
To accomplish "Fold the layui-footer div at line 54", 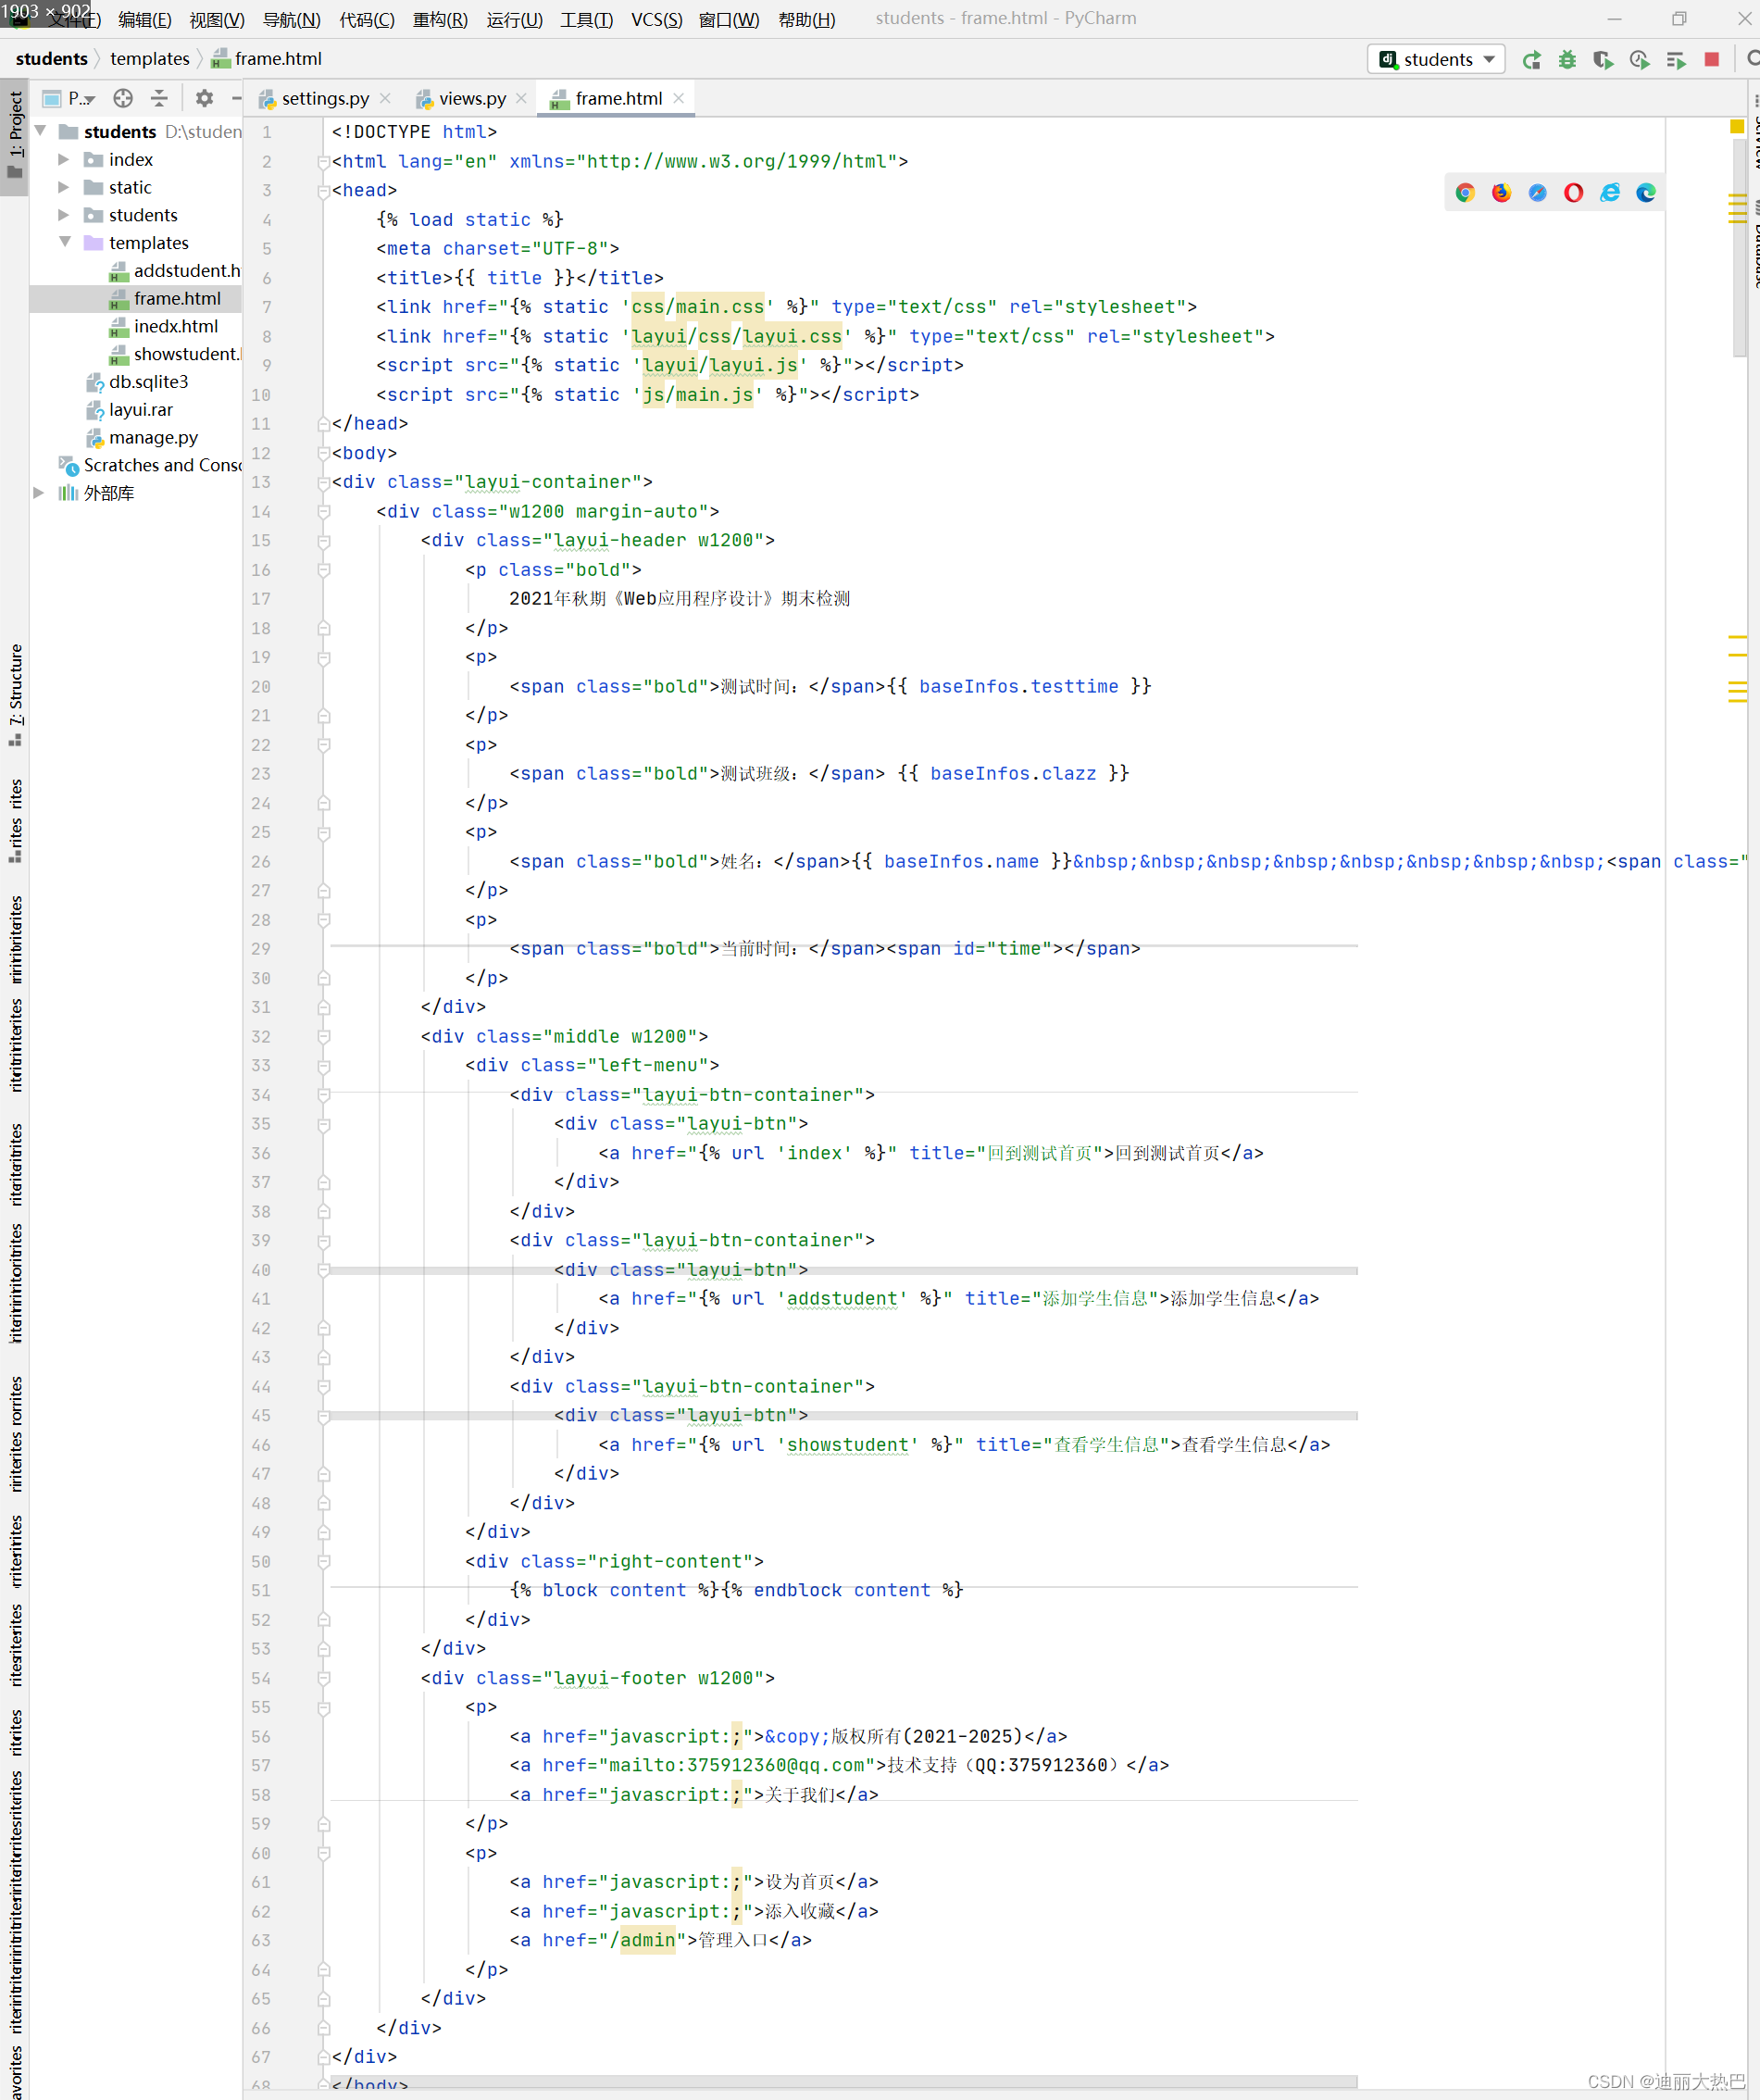I will tap(324, 1678).
